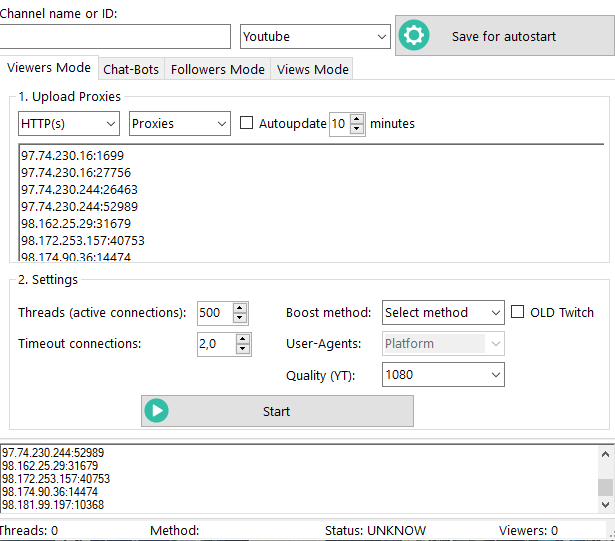This screenshot has width=615, height=541.
Task: Open the Followers Mode tab
Action: [218, 69]
